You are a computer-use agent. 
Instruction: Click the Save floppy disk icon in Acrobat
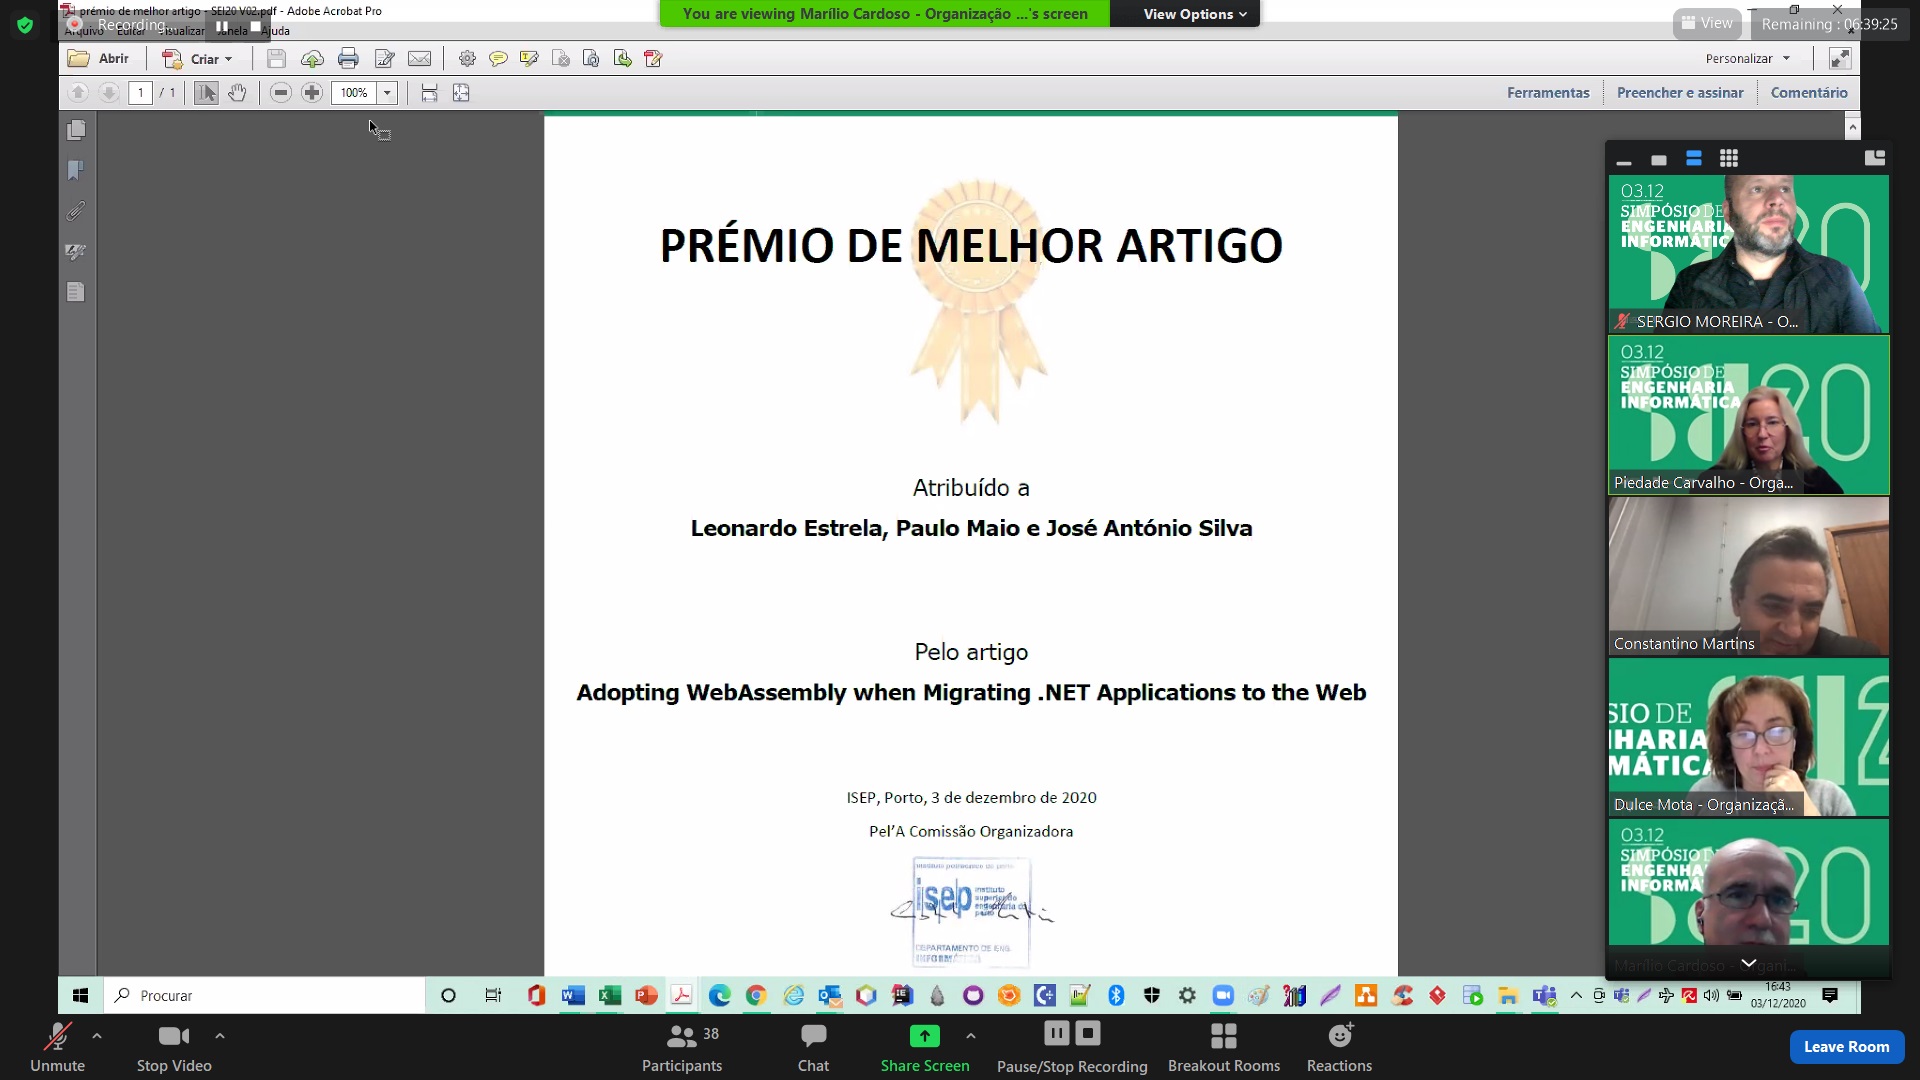[x=276, y=59]
